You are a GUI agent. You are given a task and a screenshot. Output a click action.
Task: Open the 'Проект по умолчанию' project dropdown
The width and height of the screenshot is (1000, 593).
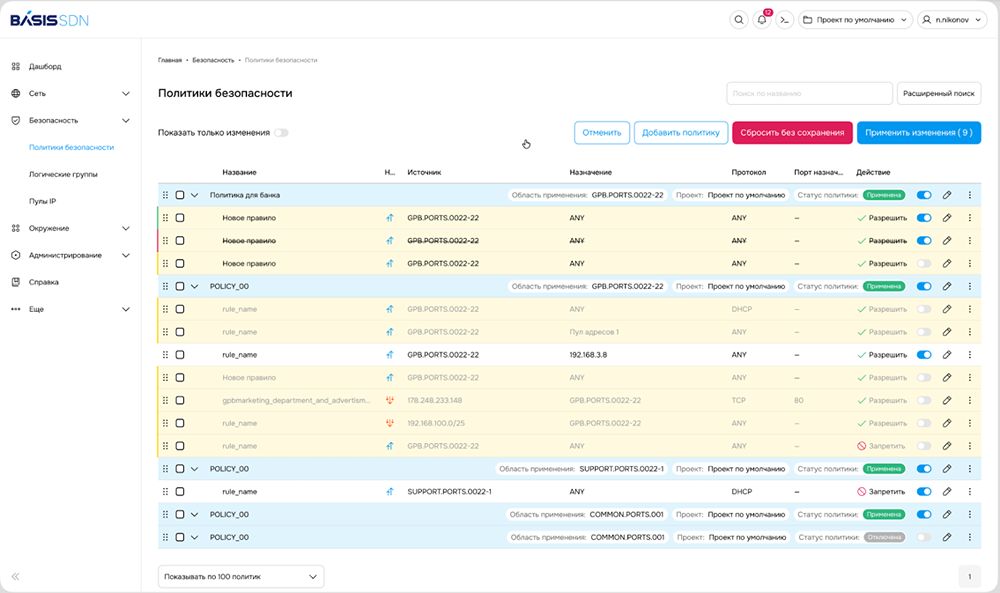(x=855, y=19)
